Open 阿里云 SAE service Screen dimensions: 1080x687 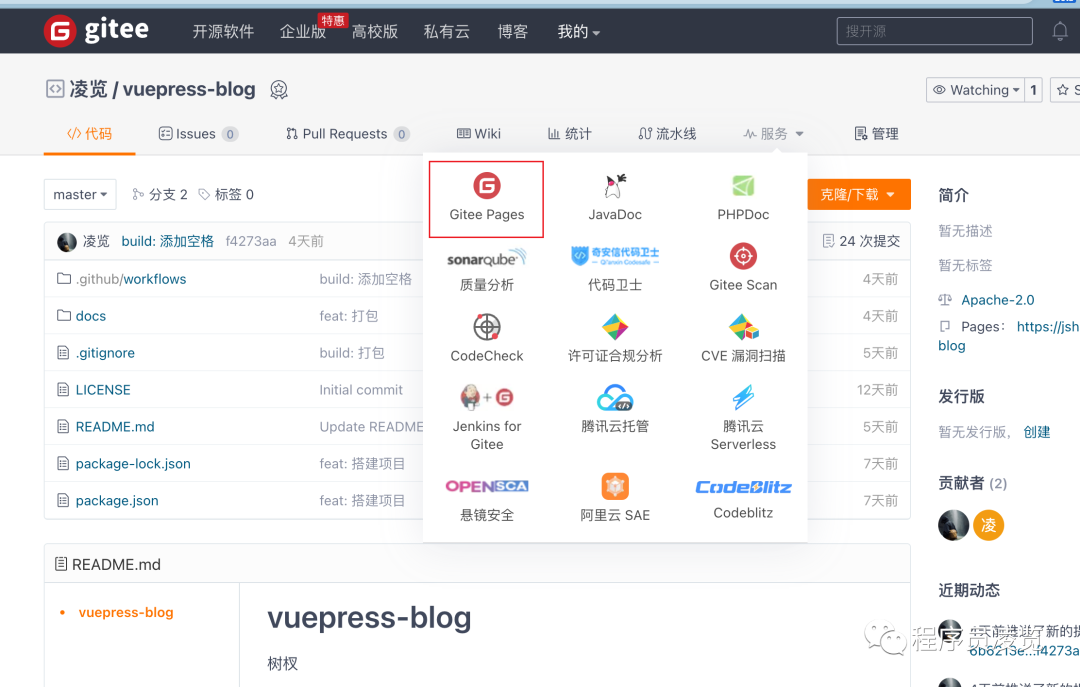click(x=615, y=498)
